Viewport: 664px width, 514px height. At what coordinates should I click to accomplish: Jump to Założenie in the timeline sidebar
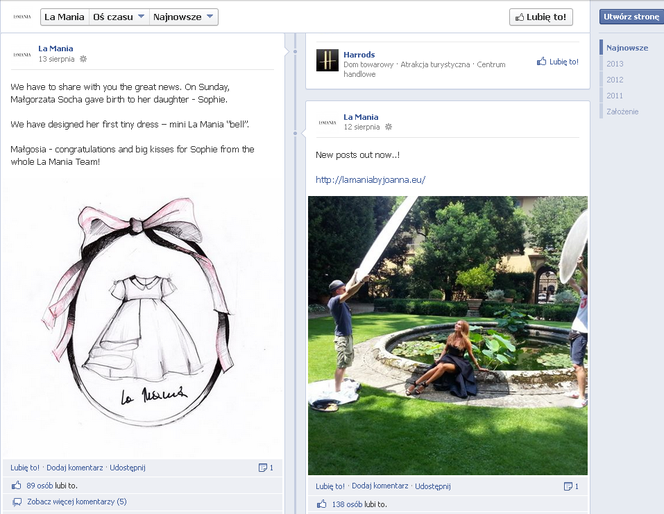[622, 112]
